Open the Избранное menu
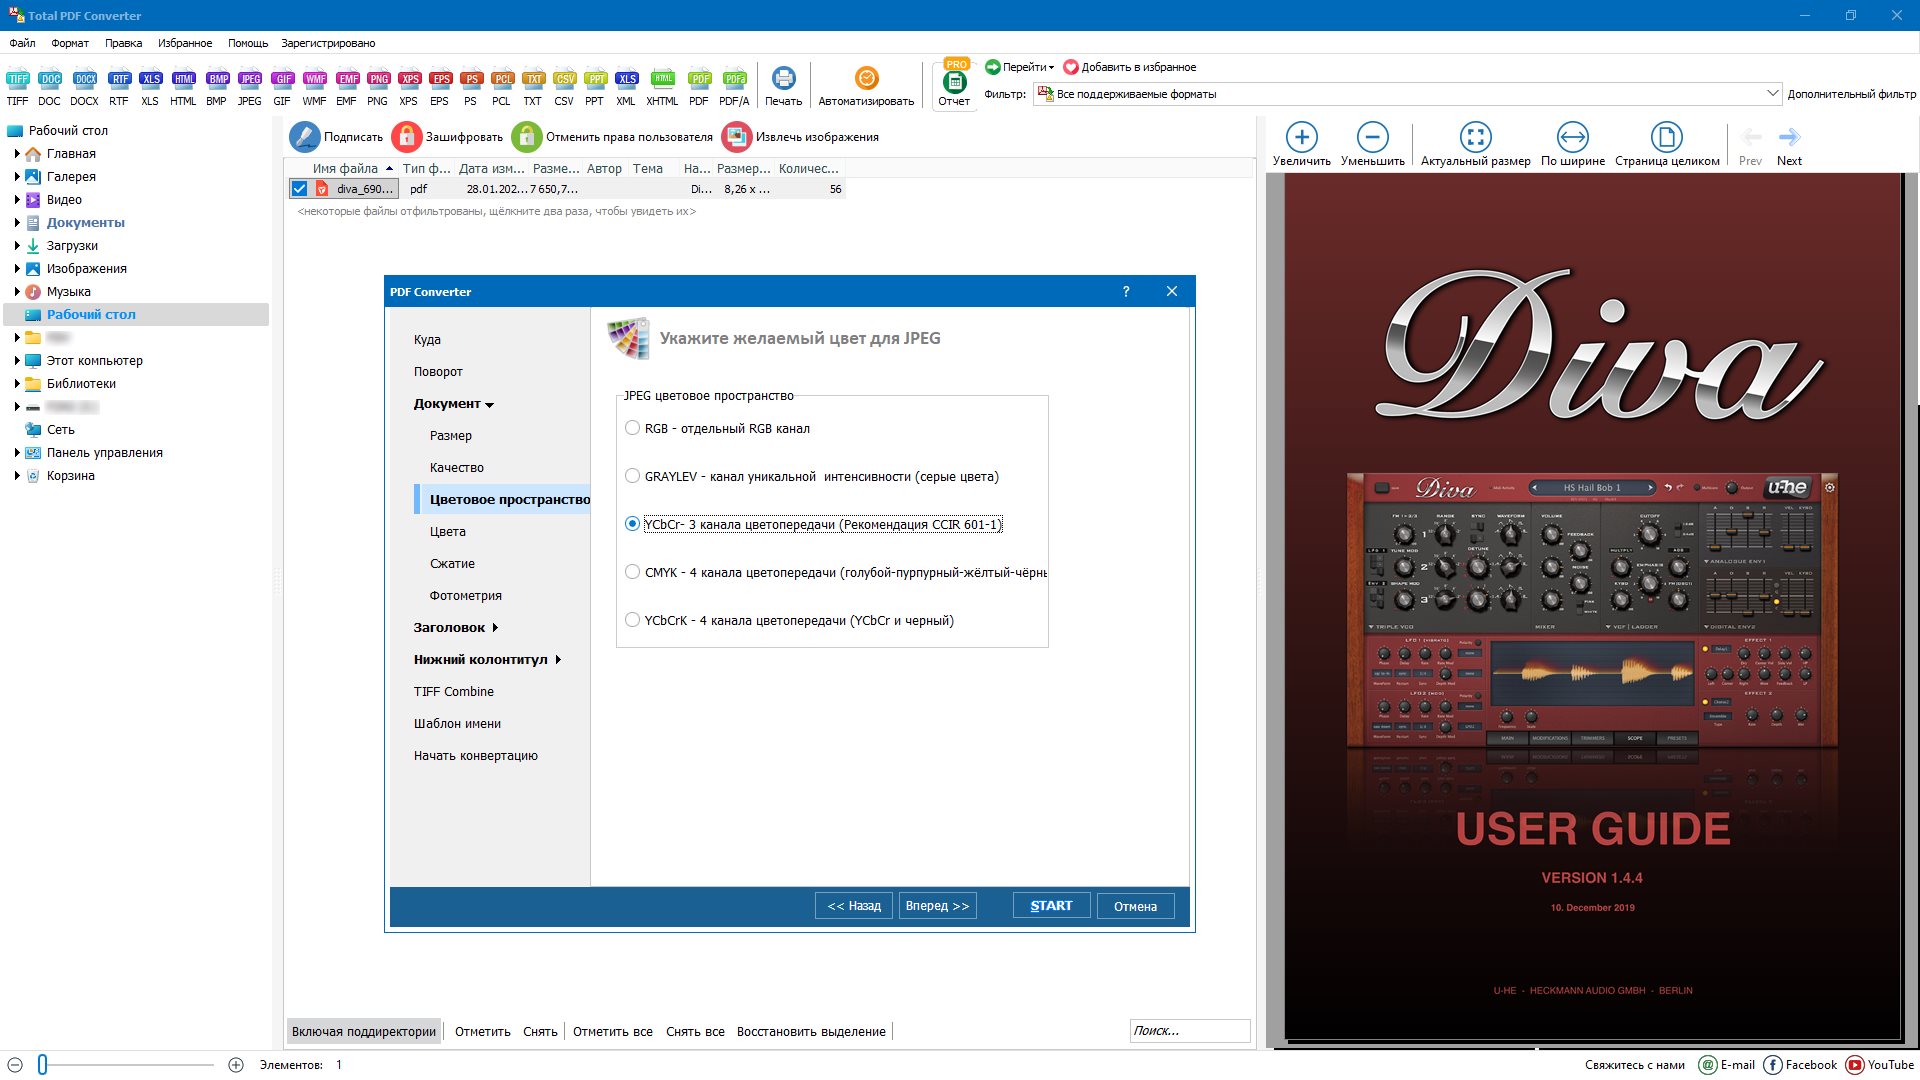This screenshot has width=1920, height=1080. [x=185, y=43]
